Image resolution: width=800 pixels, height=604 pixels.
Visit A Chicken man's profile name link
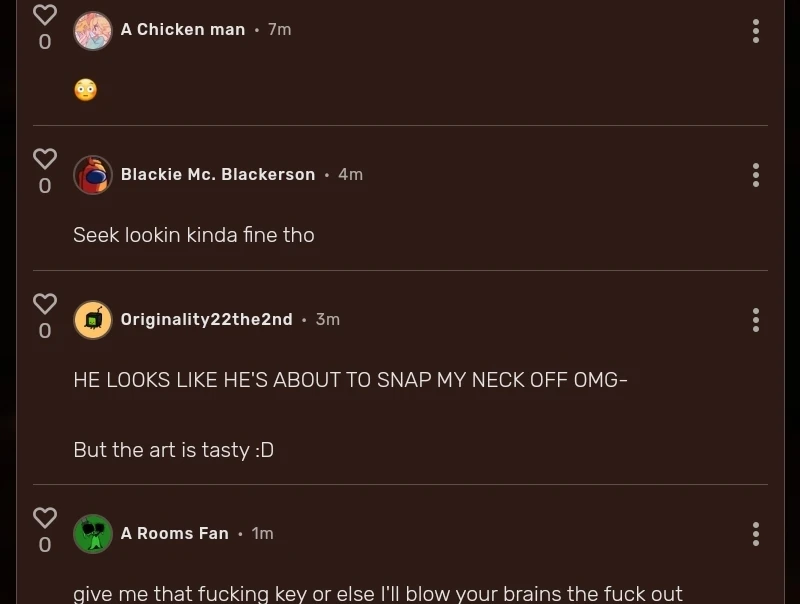point(183,30)
